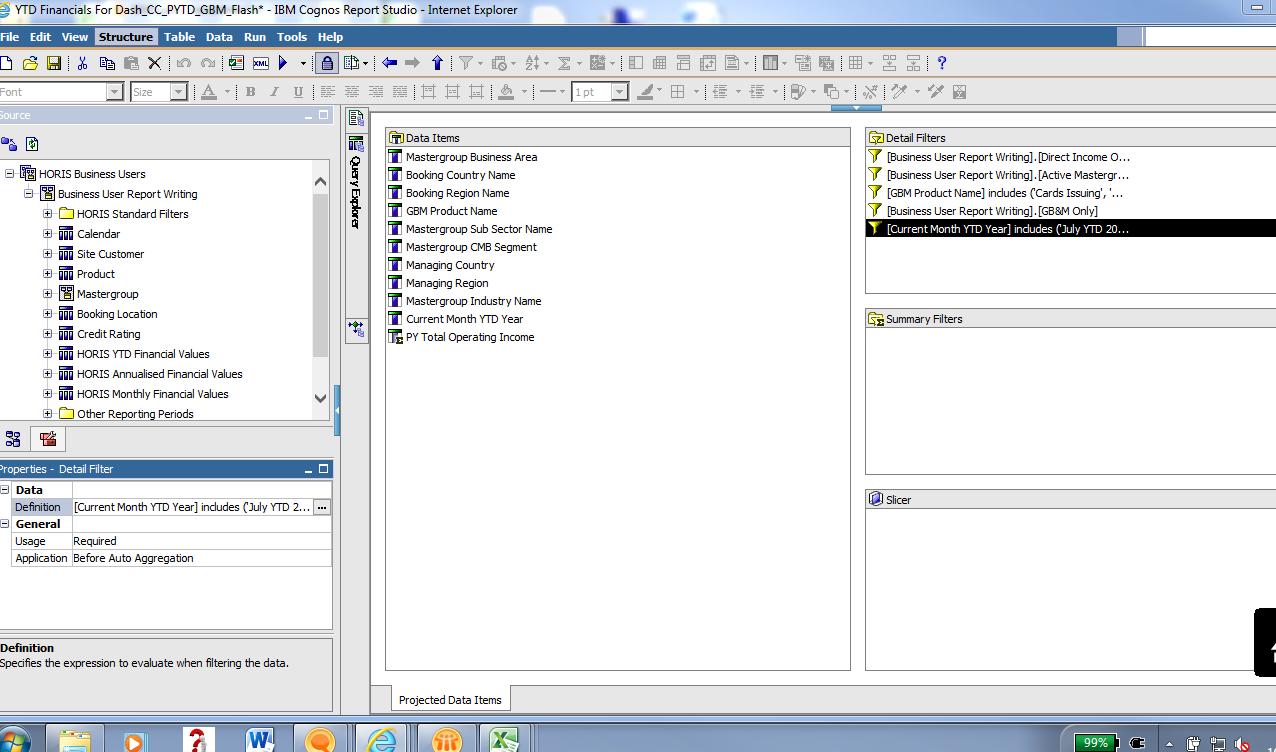Toggle Bold formatting
This screenshot has height=752, width=1276.
(250, 92)
